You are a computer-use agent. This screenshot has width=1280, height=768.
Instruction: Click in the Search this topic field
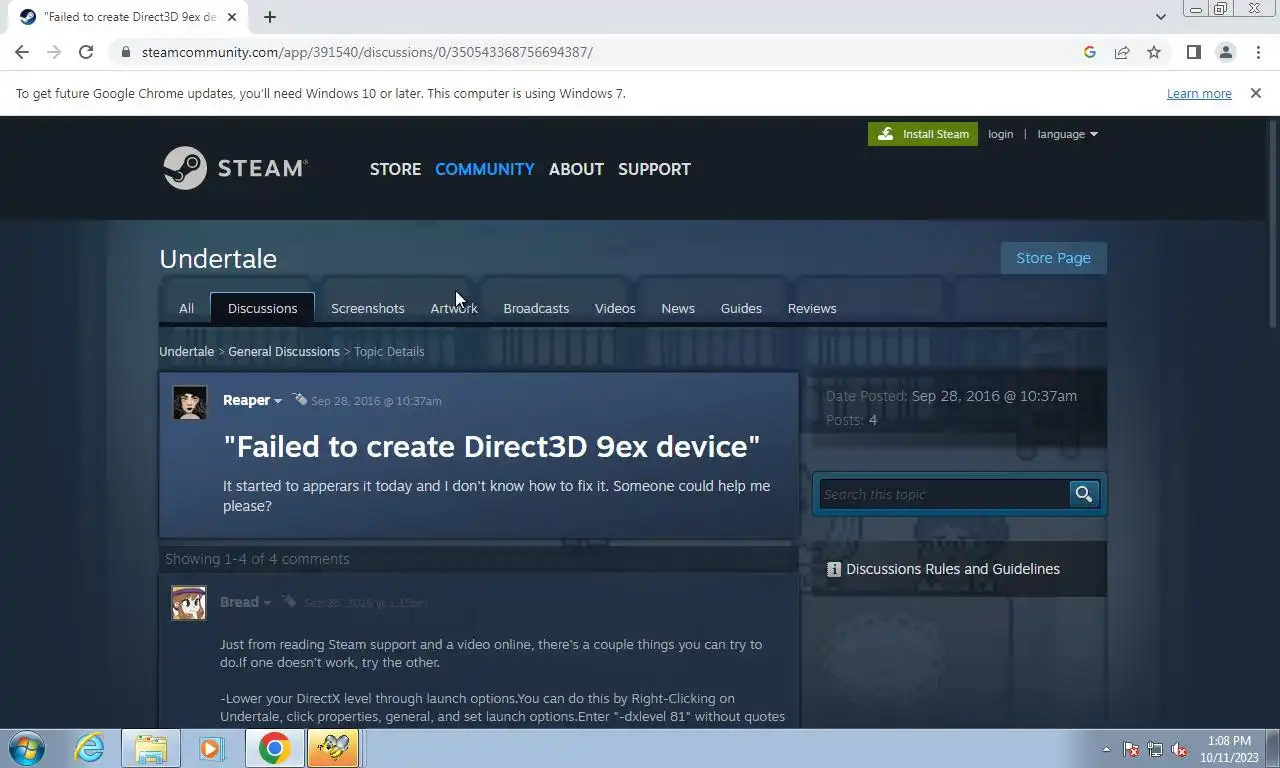(944, 494)
